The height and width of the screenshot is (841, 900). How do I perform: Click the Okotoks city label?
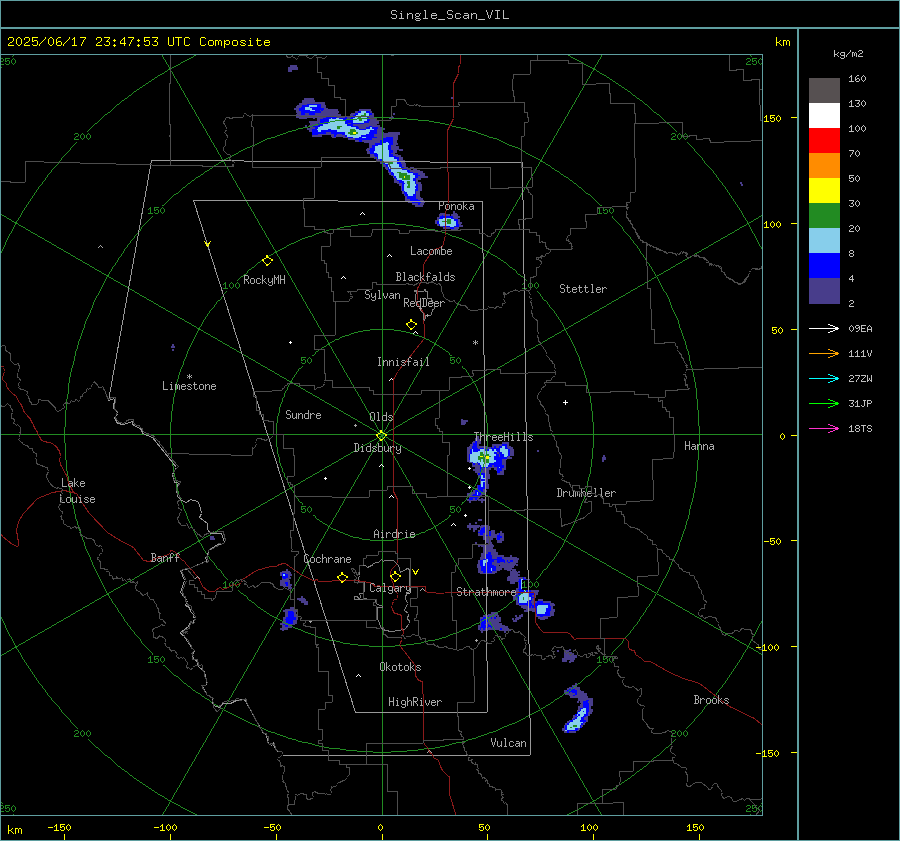tap(400, 667)
